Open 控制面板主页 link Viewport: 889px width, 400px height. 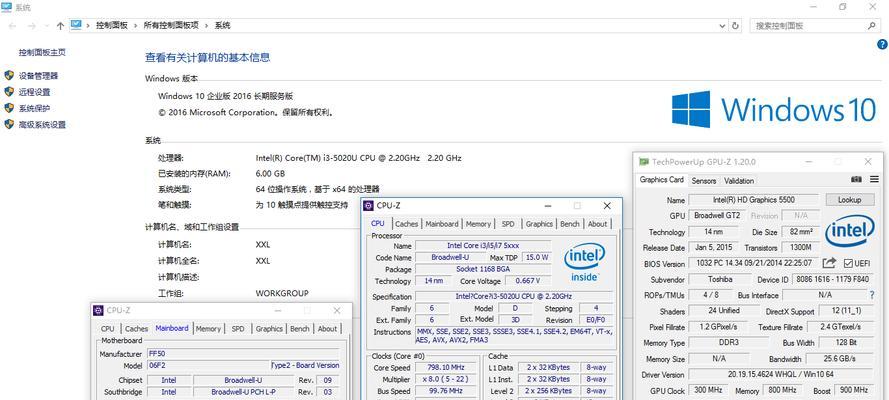pyautogui.click(x=43, y=52)
